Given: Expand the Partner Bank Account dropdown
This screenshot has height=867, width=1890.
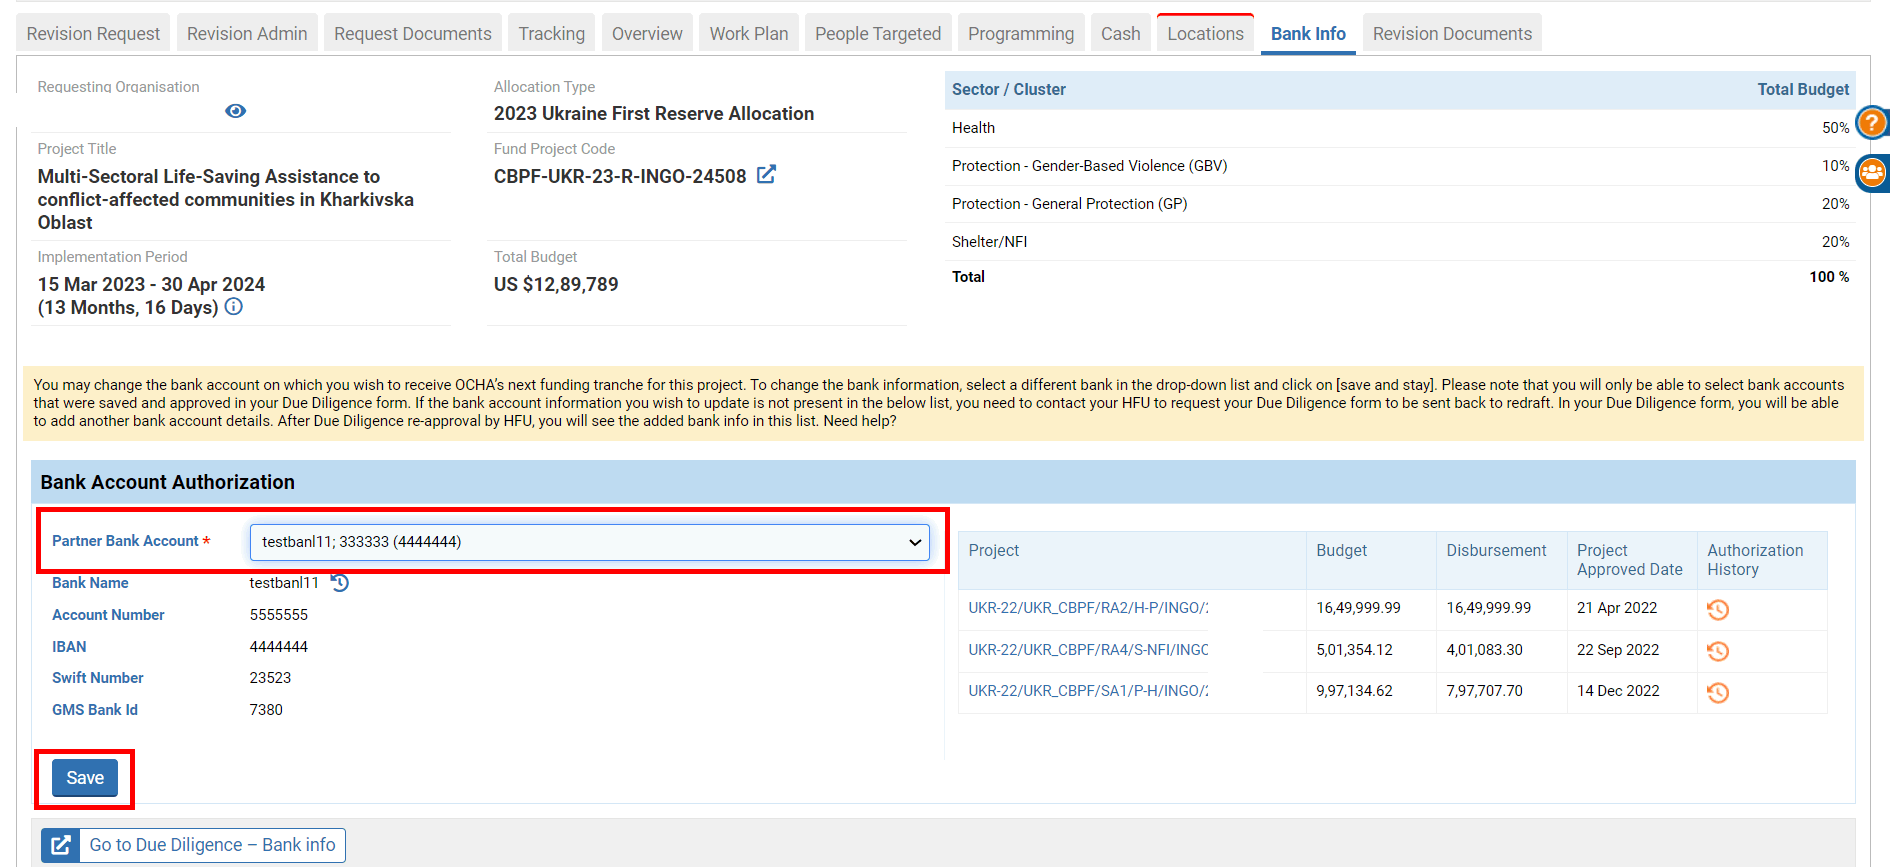Looking at the screenshot, I should coord(590,542).
